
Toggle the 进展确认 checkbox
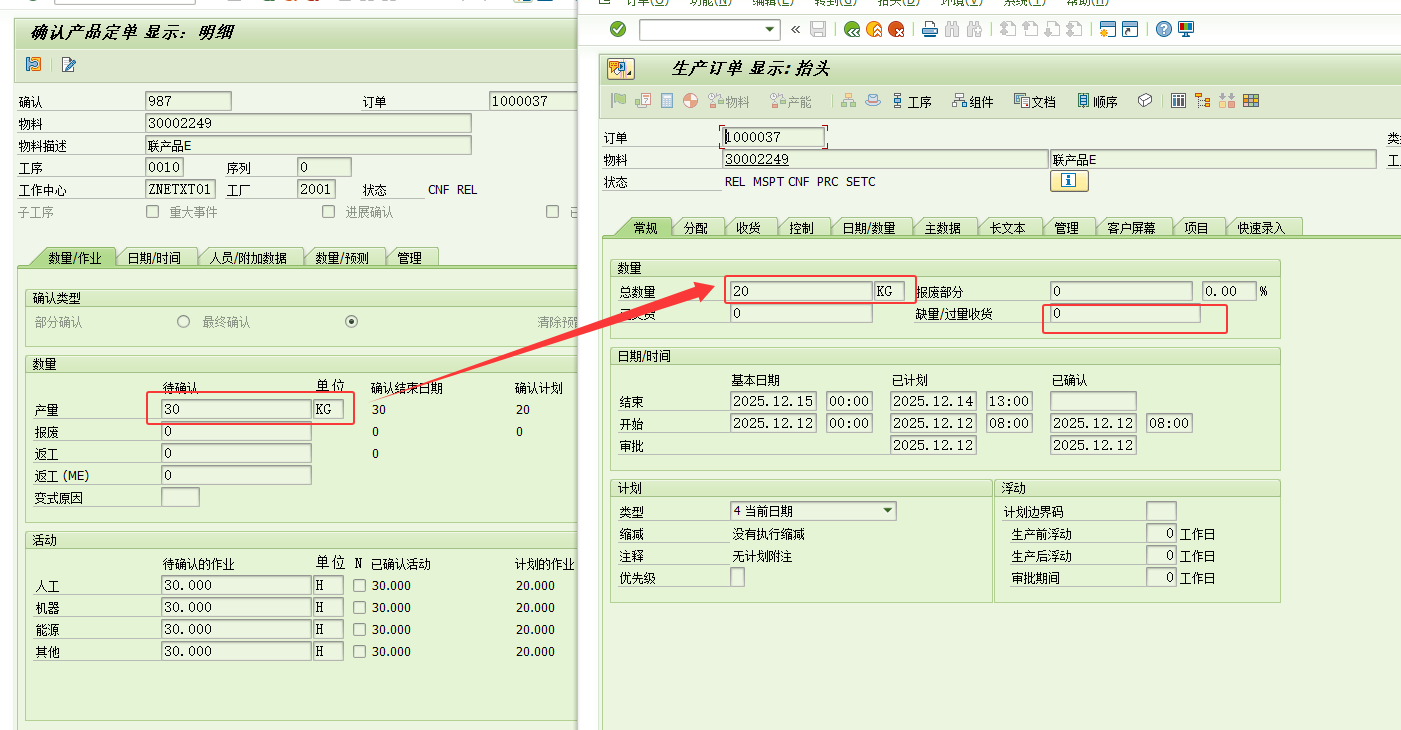(328, 211)
